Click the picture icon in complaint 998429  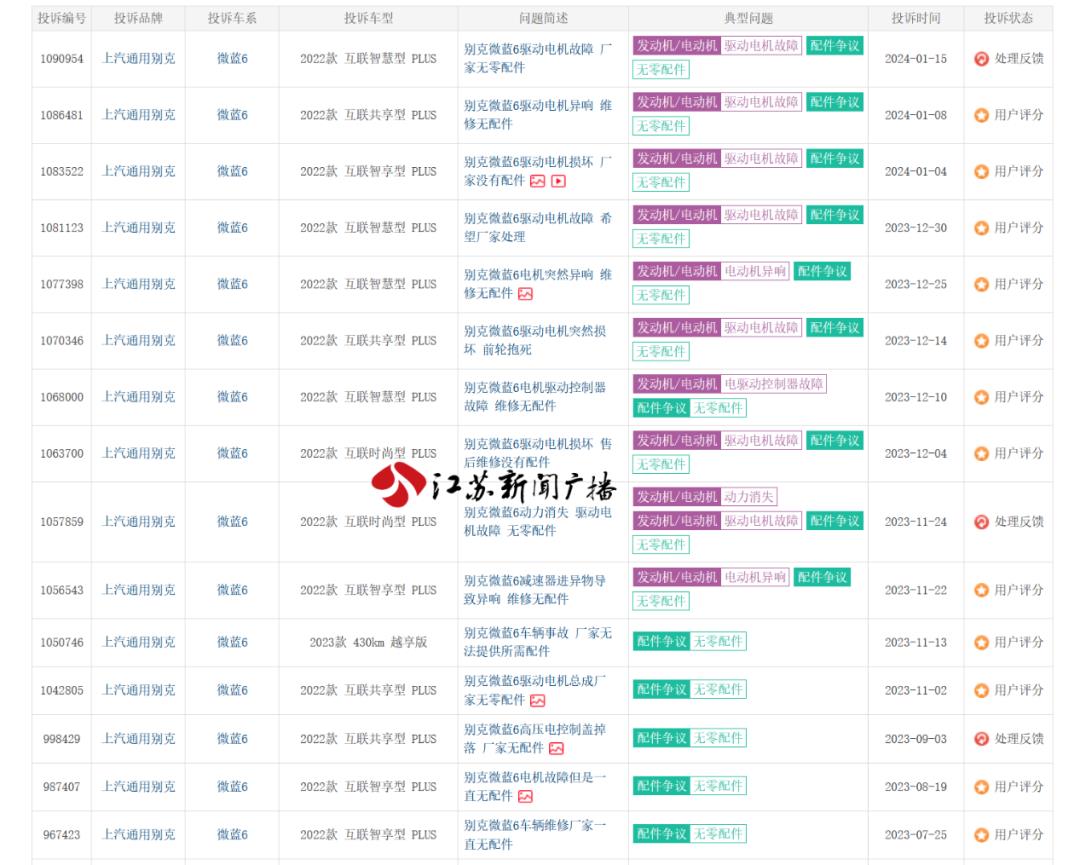point(556,749)
